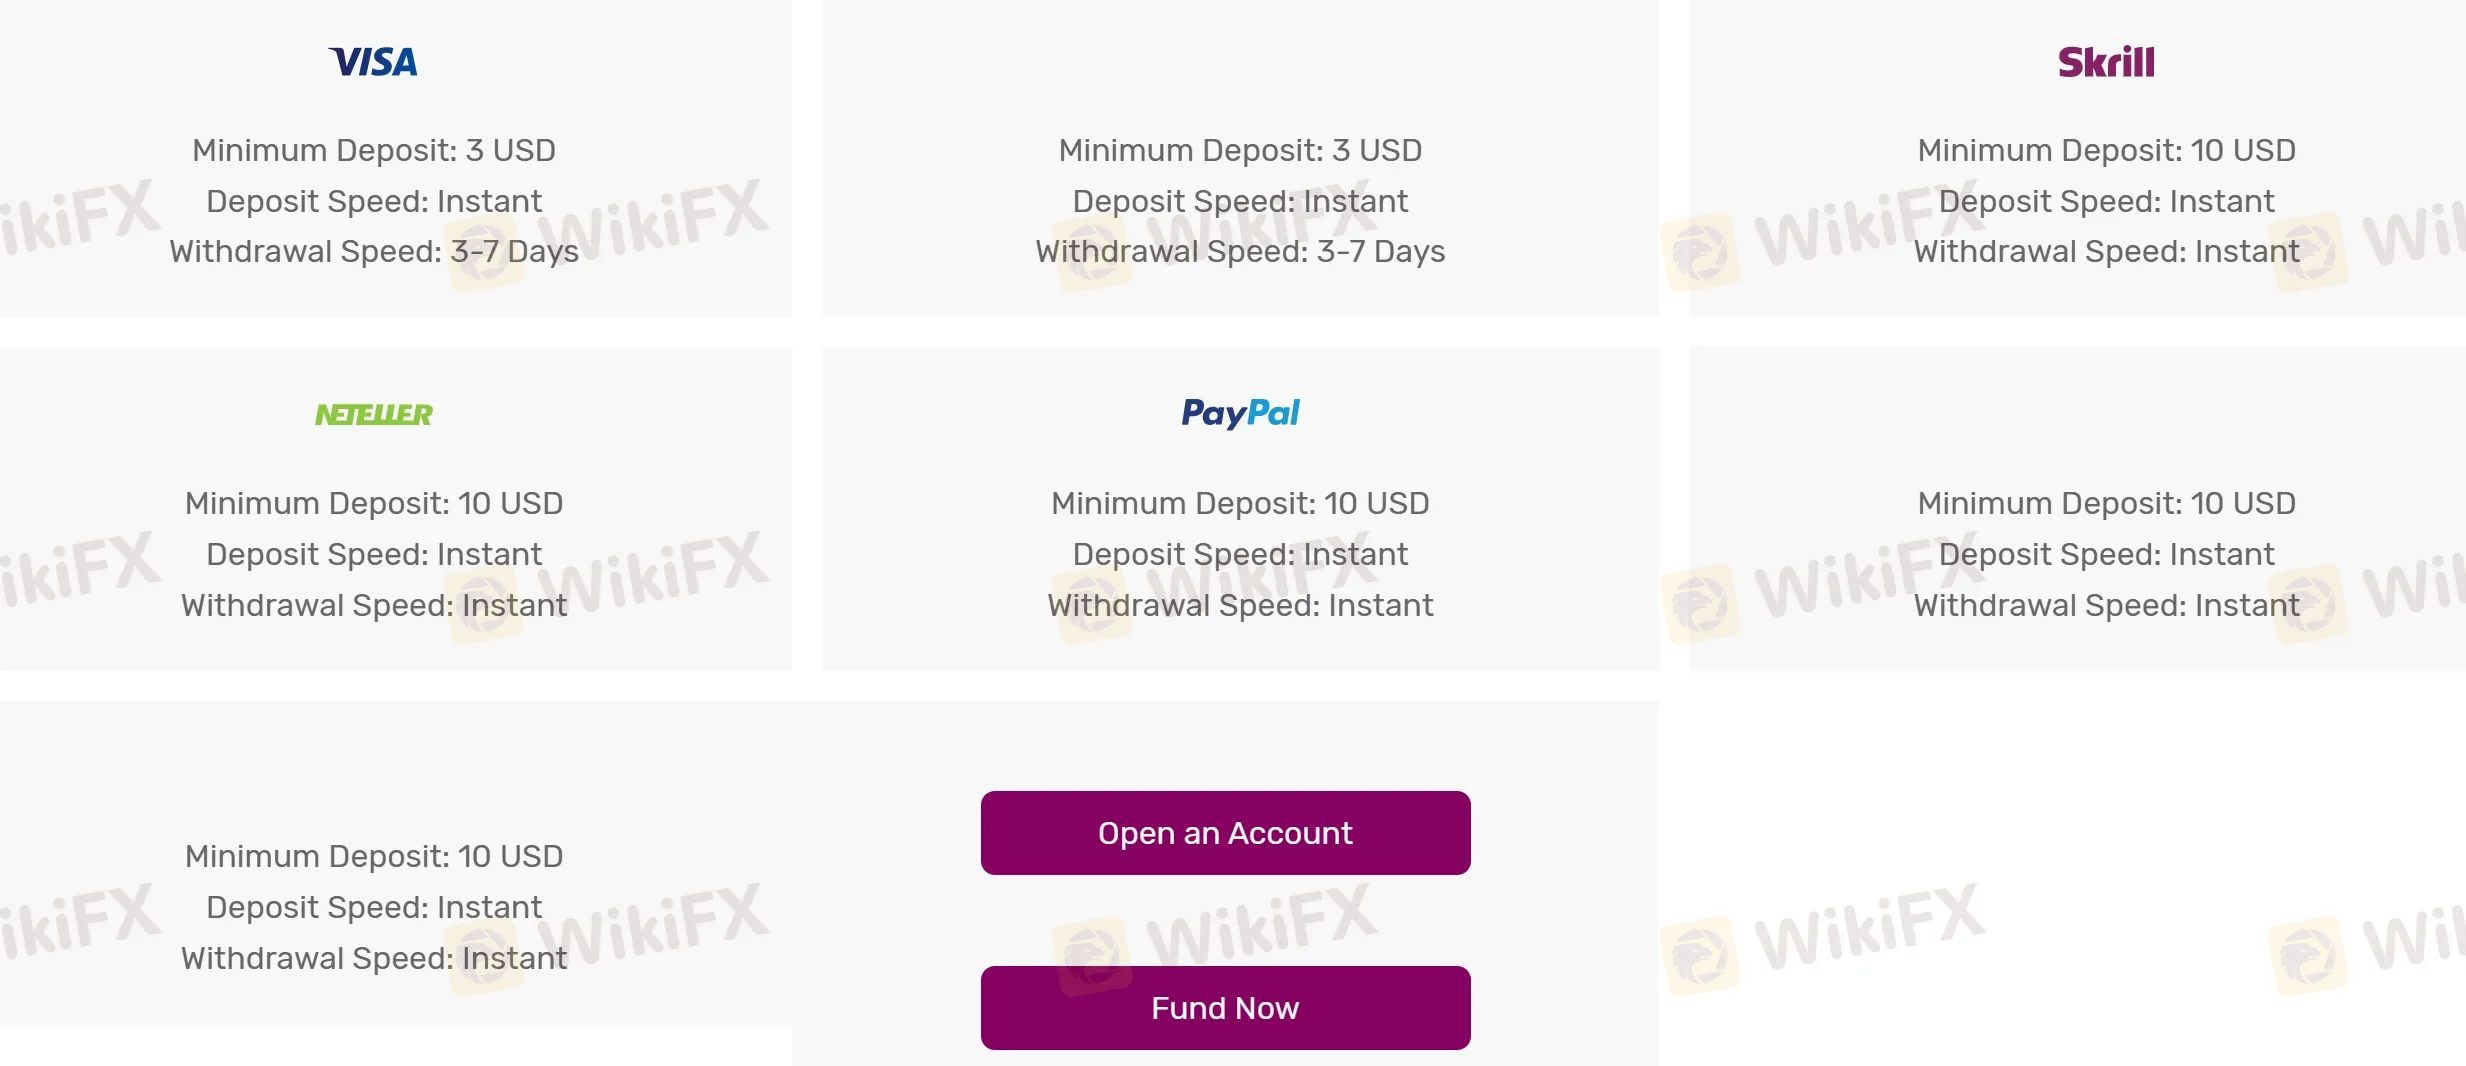Select the PayPal payment logo
Image resolution: width=2466 pixels, height=1066 pixels.
tap(1240, 413)
